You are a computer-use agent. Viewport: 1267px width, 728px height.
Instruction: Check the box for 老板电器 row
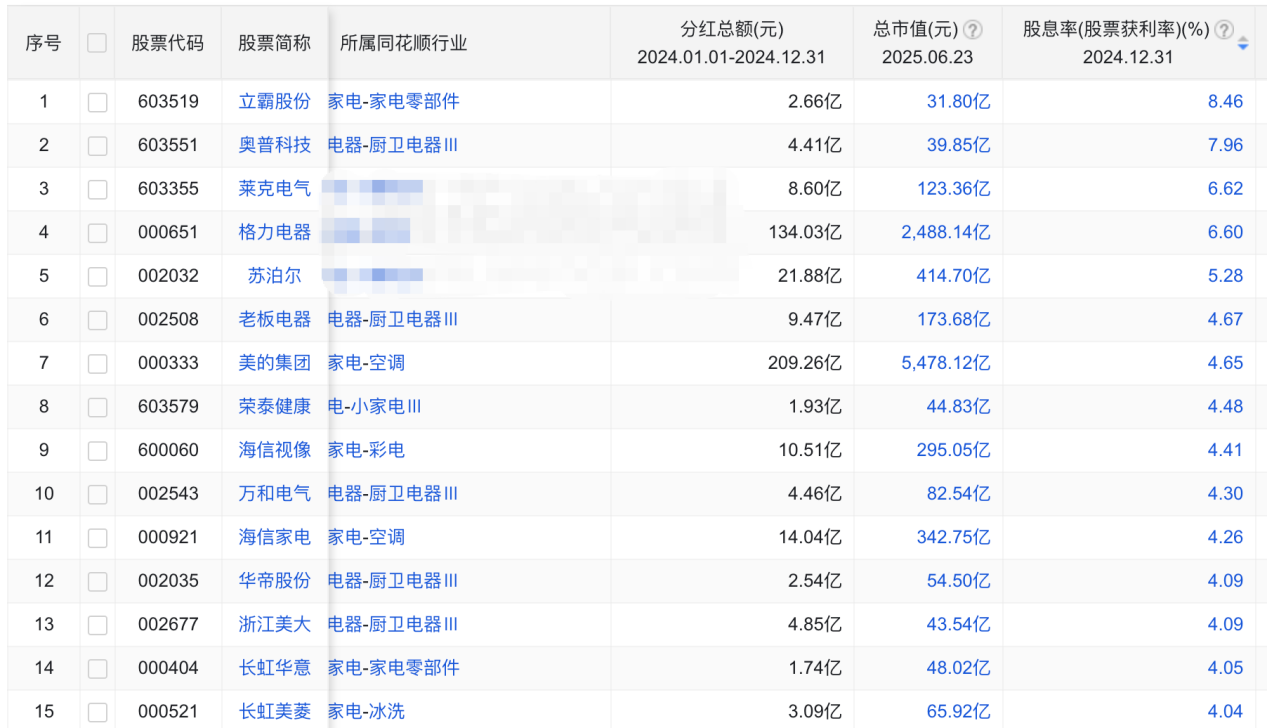[x=97, y=320]
